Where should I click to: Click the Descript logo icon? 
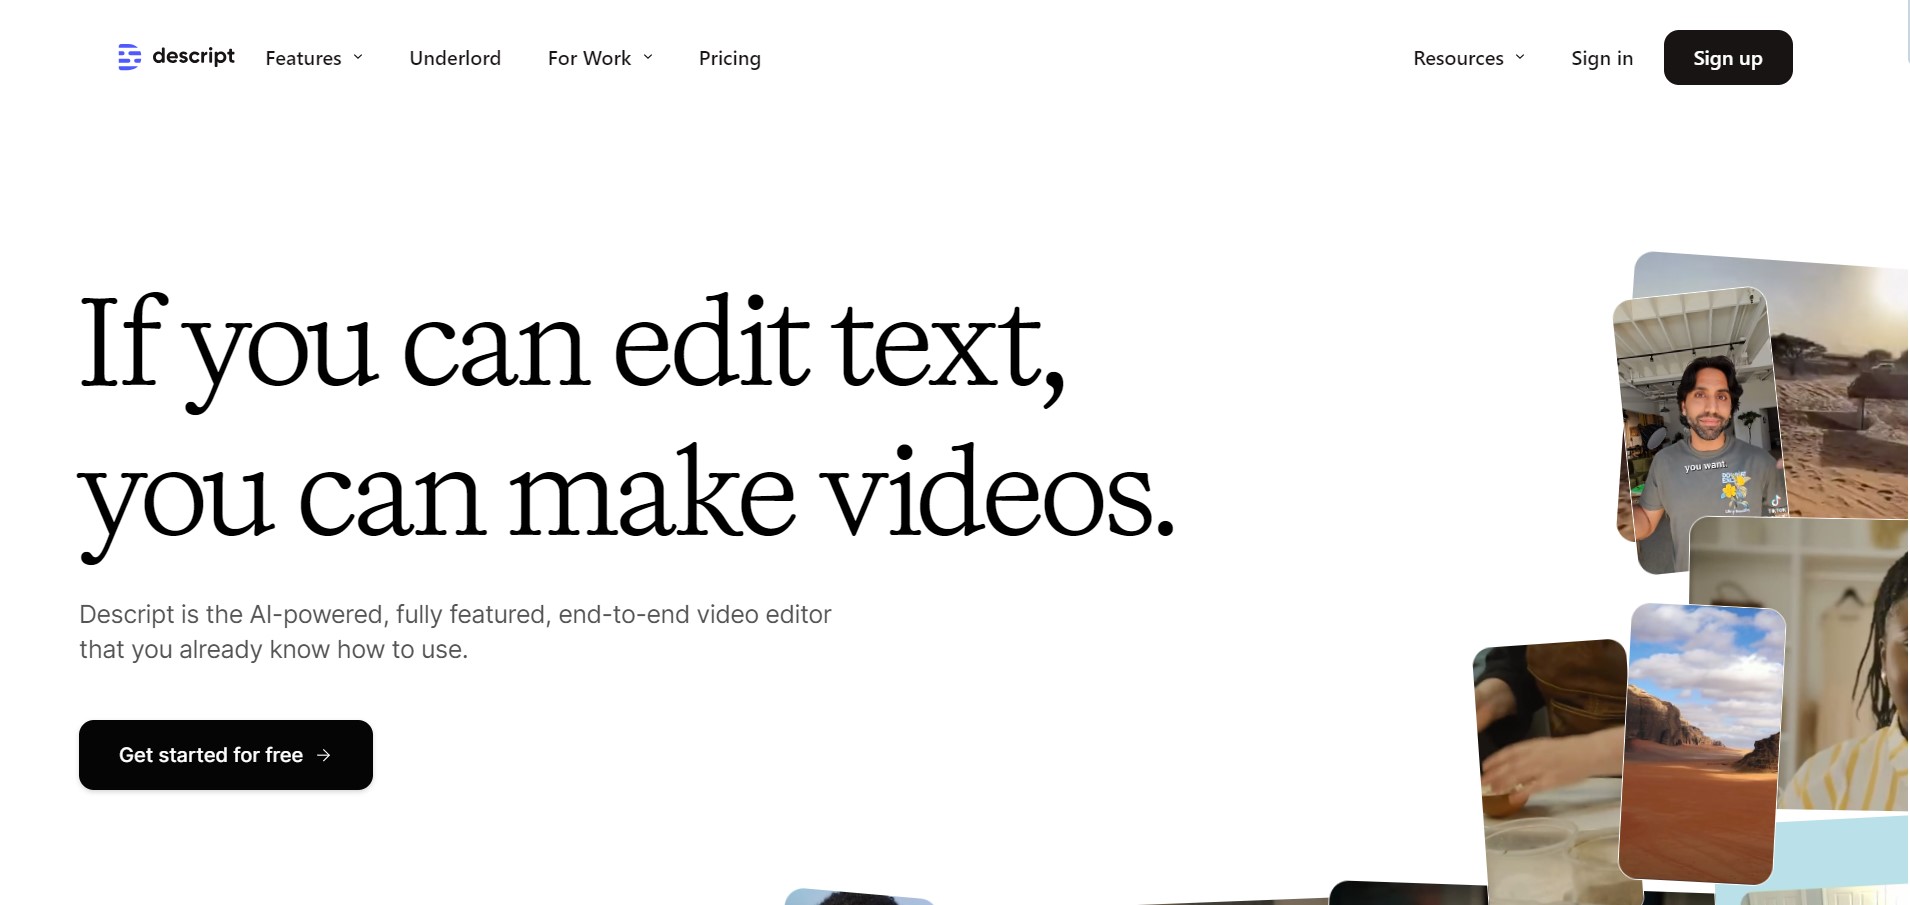tap(129, 57)
